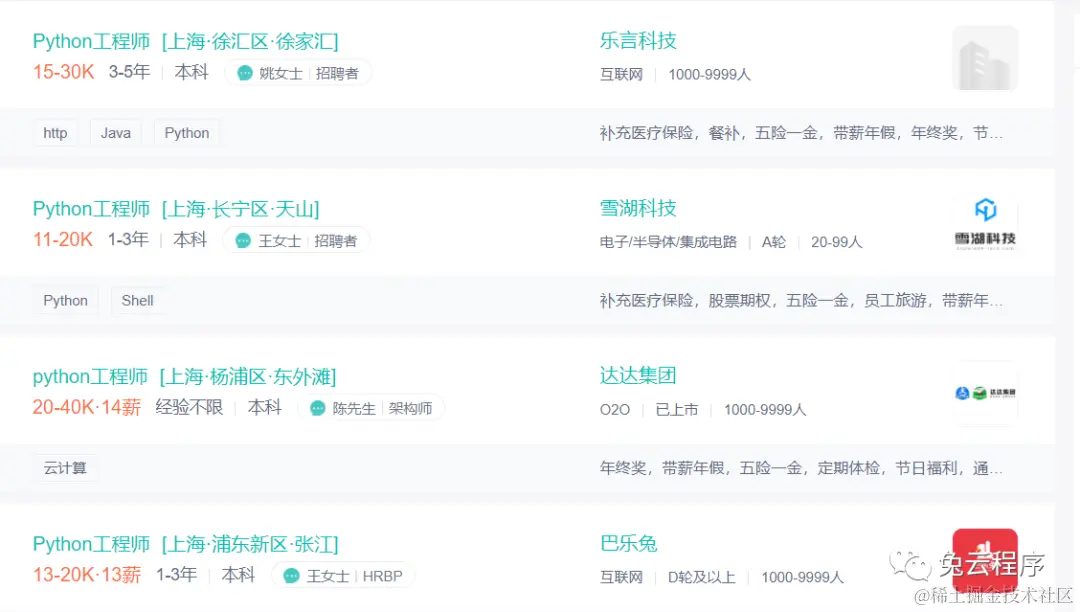The height and width of the screenshot is (612, 1080).
Task: Open 乐言科技 company page
Action: pos(638,41)
